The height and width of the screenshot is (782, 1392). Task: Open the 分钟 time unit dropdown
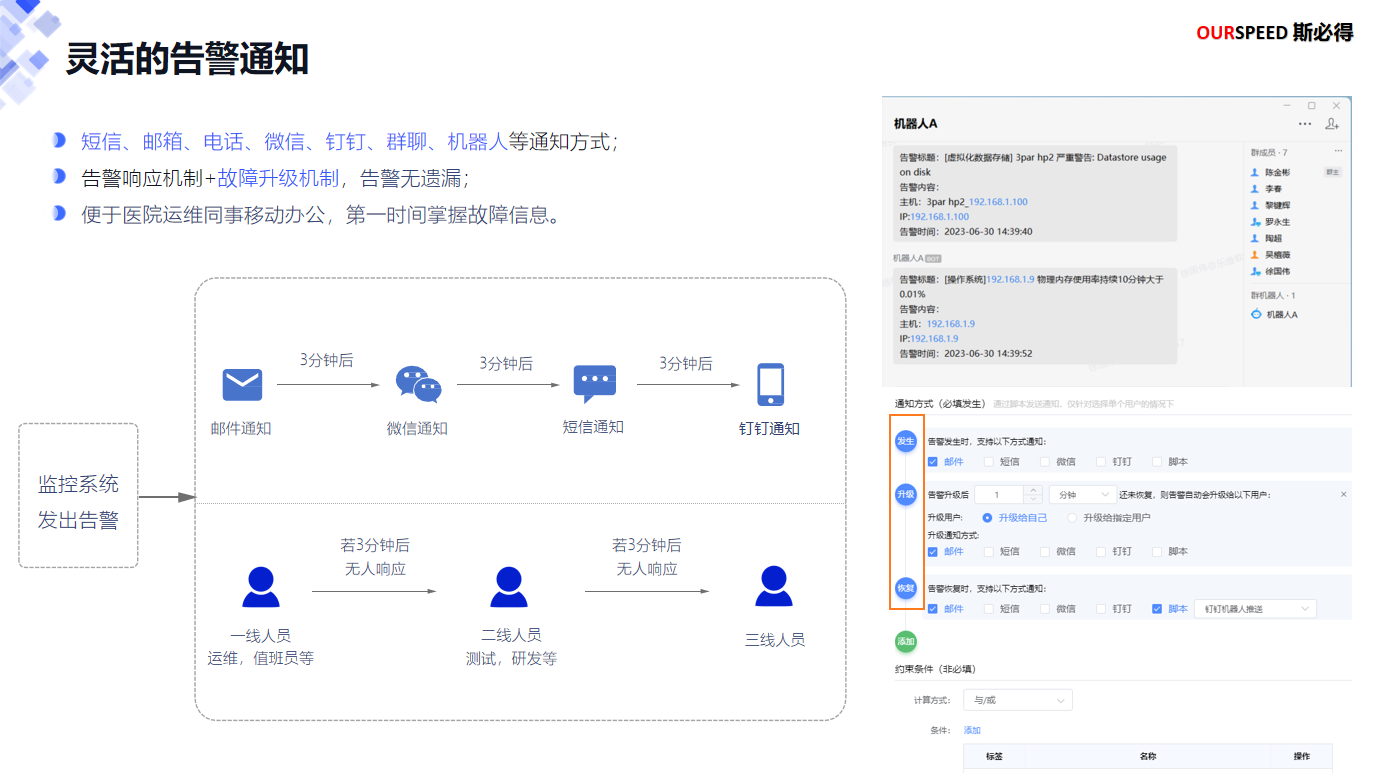(1082, 495)
